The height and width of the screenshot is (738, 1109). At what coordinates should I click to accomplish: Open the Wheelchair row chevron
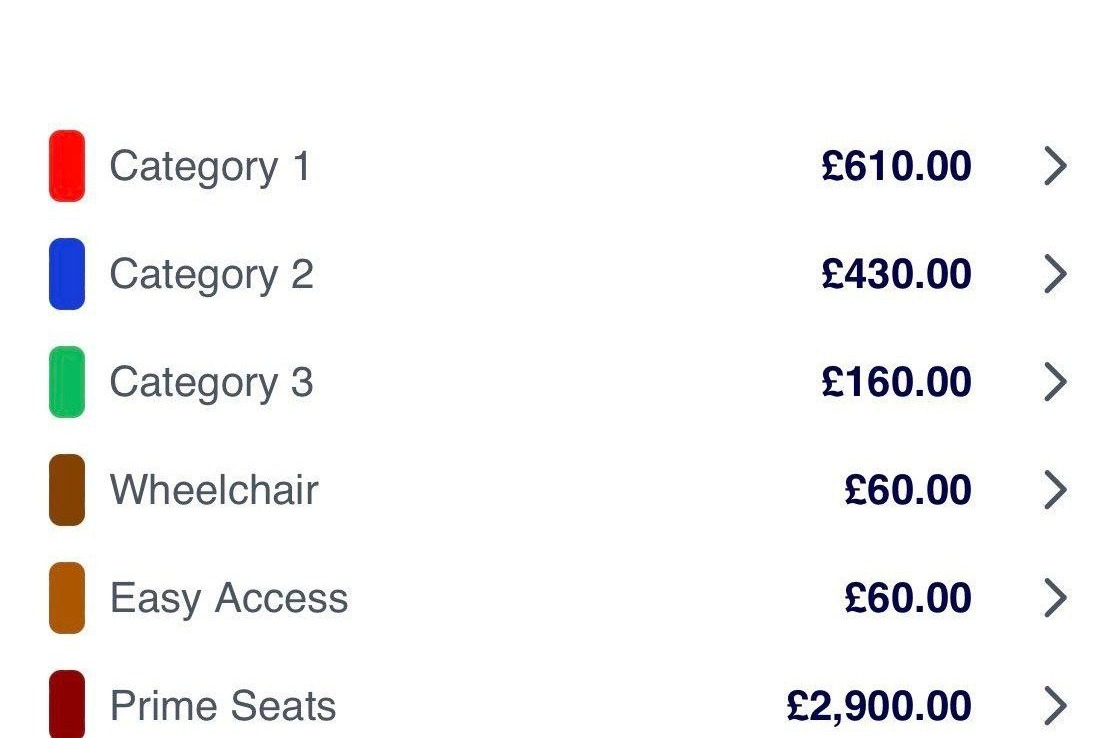click(x=1055, y=490)
